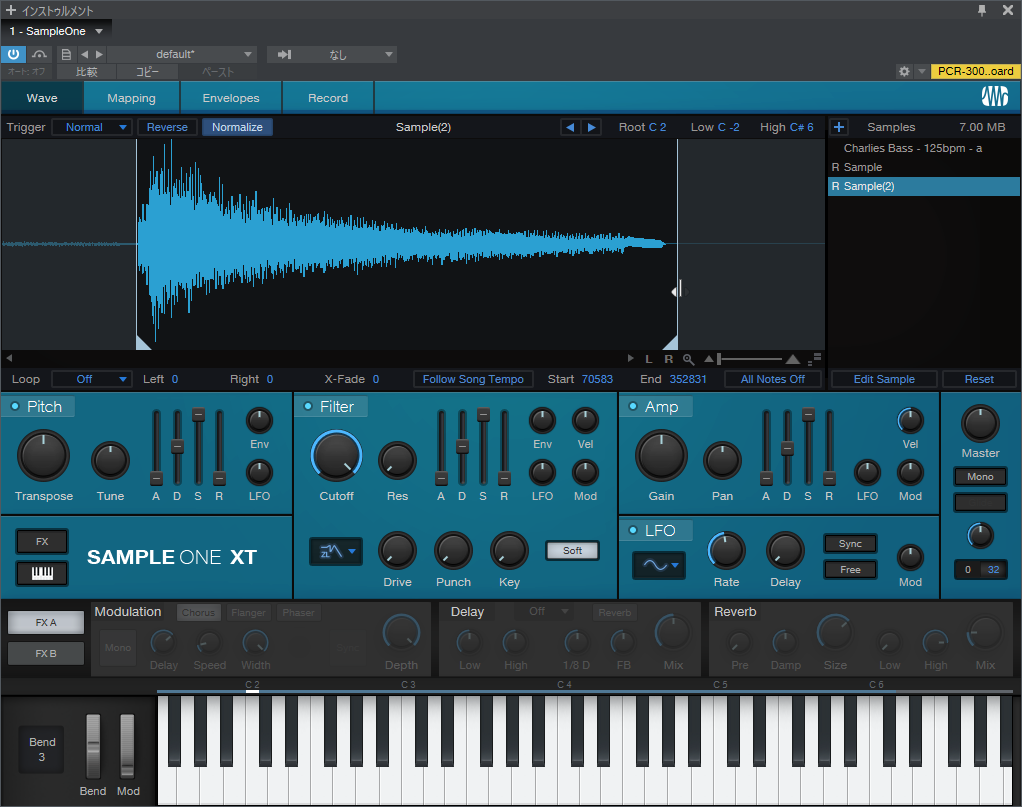1022x807 pixels.
Task: Toggle the instrument power activate button
Action: (x=14, y=55)
